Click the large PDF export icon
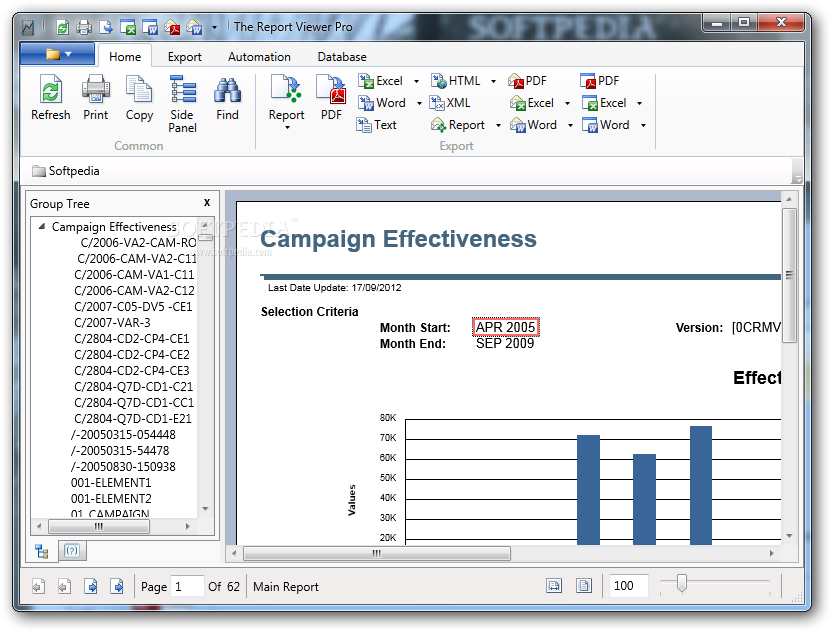 331,89
